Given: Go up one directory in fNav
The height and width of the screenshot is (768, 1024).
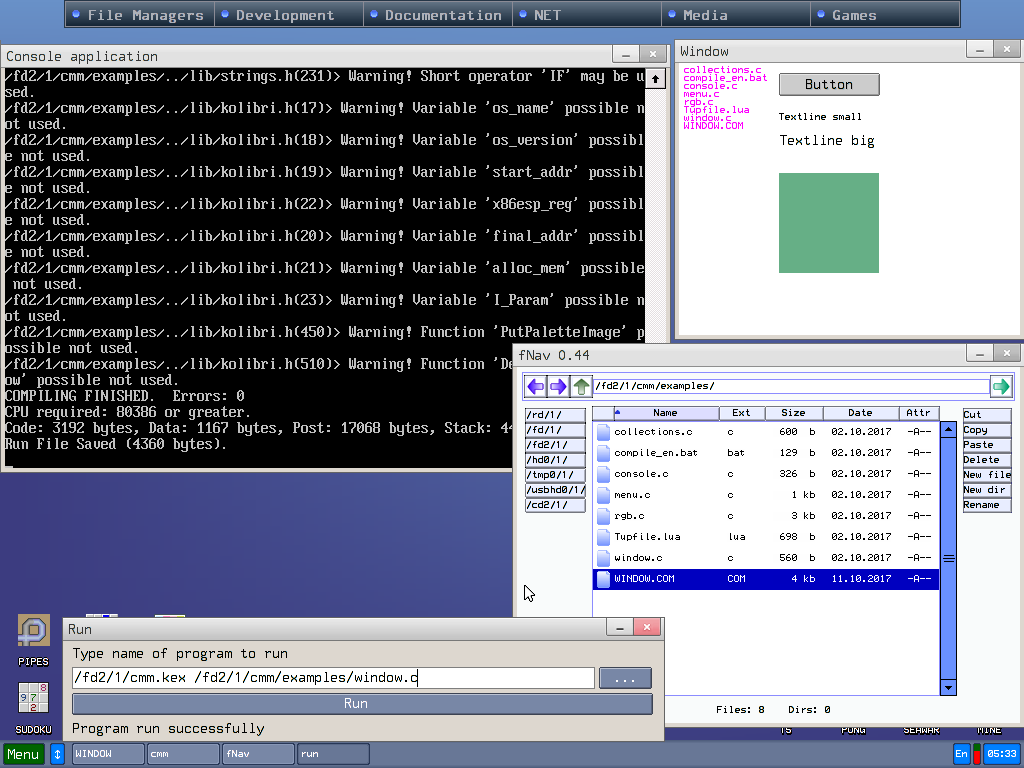Looking at the screenshot, I should (581, 386).
